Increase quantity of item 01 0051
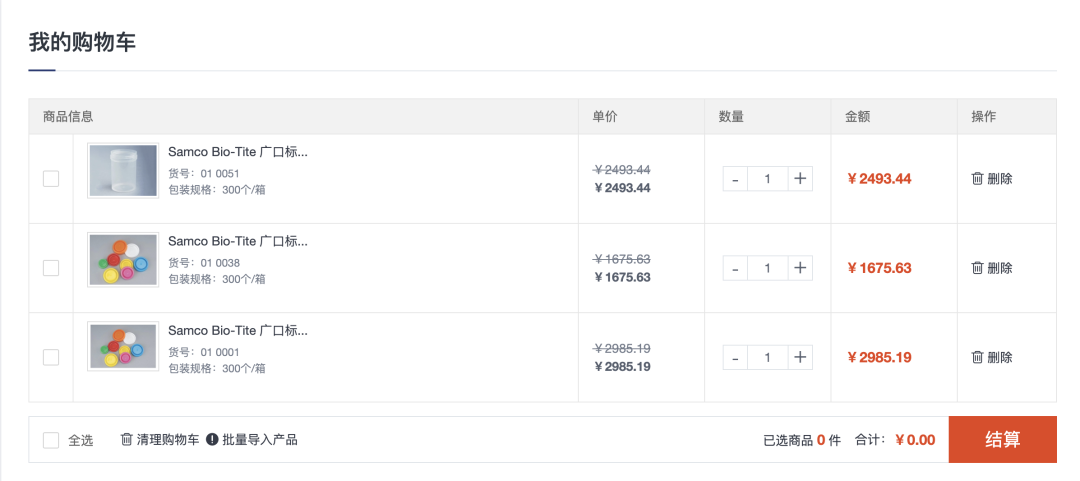1080x481 pixels. (x=800, y=179)
